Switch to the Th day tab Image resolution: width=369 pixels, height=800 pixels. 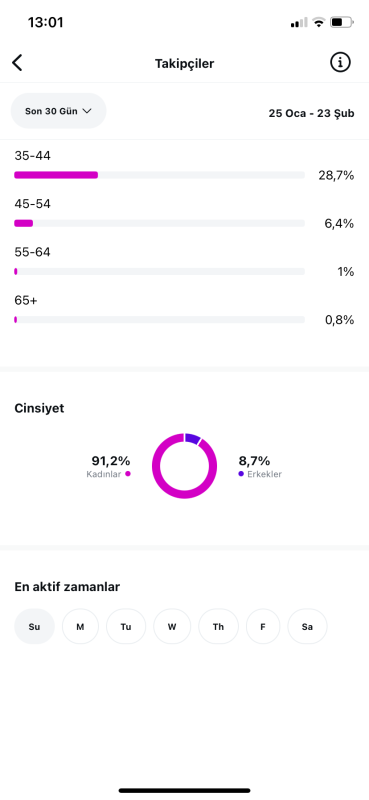[218, 627]
